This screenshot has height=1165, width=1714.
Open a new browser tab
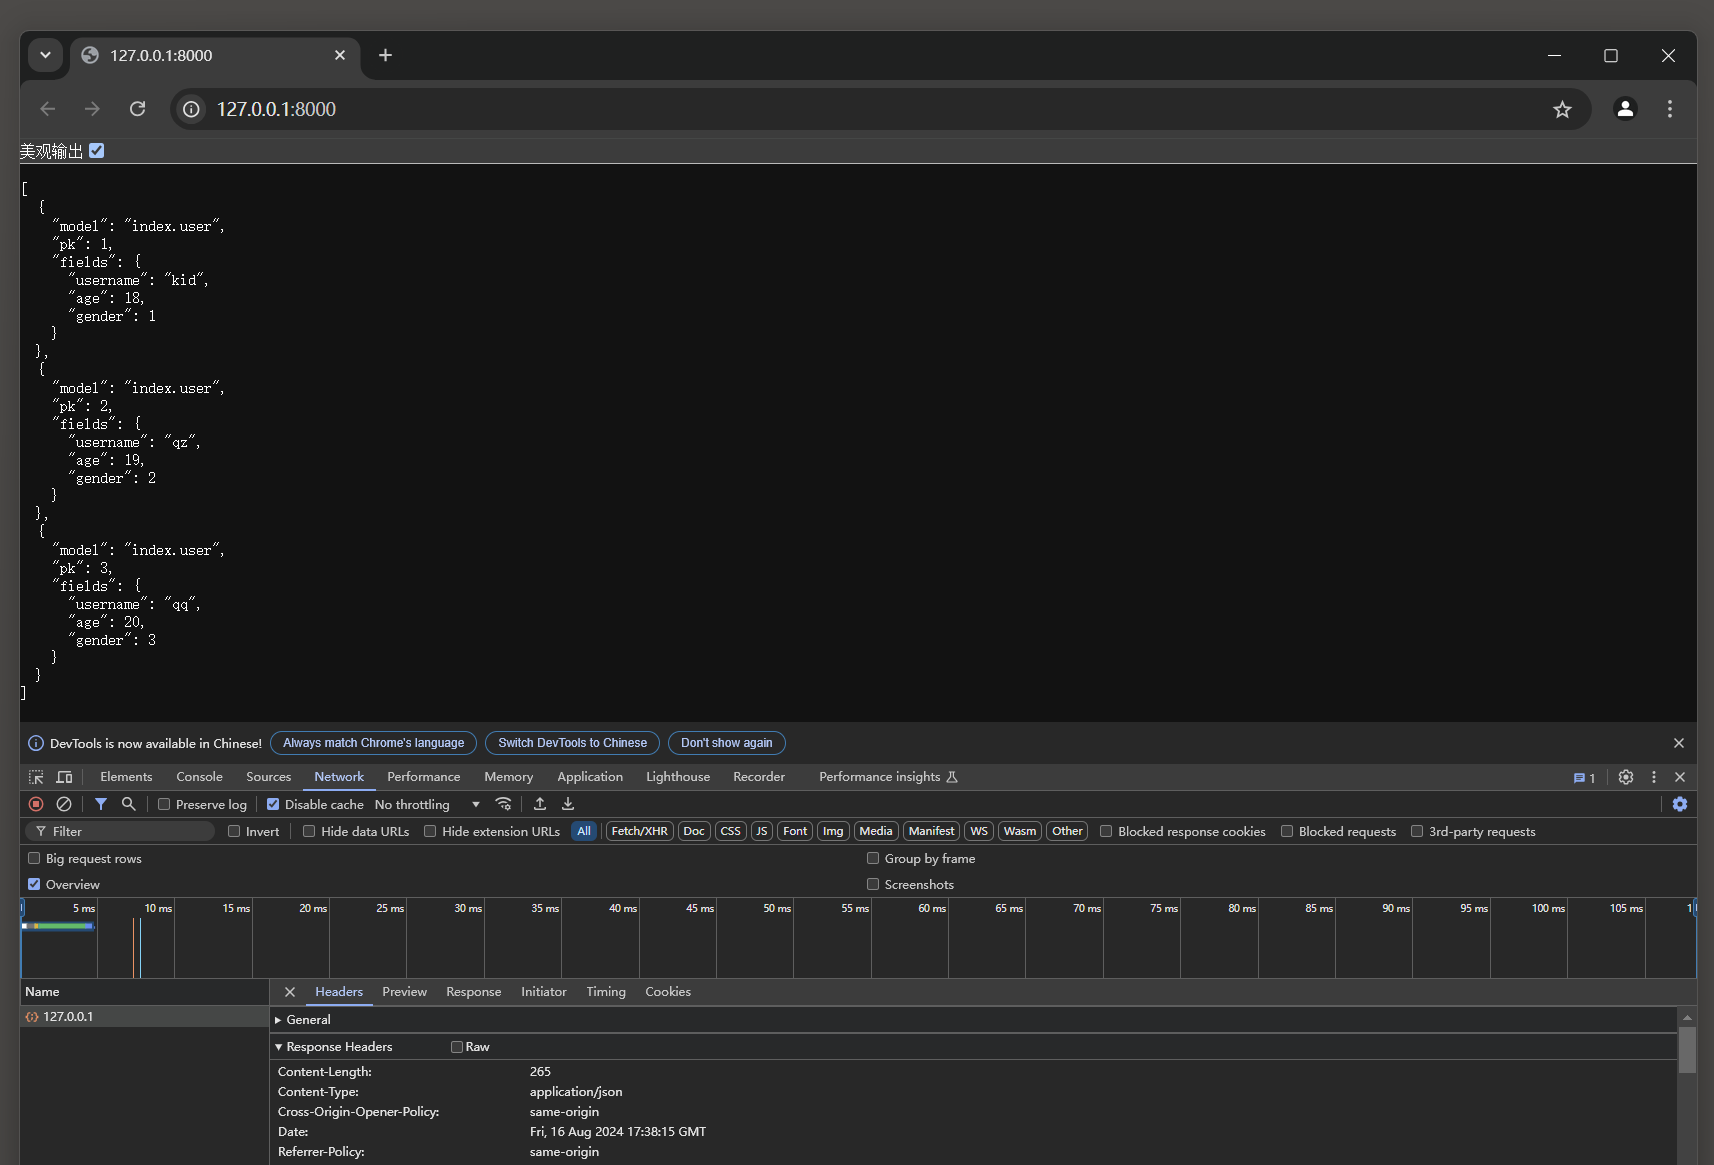[x=385, y=55]
